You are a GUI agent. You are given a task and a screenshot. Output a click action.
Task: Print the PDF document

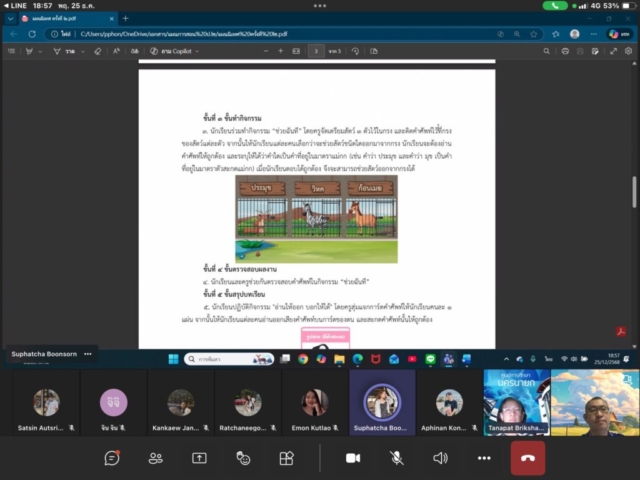tap(566, 51)
